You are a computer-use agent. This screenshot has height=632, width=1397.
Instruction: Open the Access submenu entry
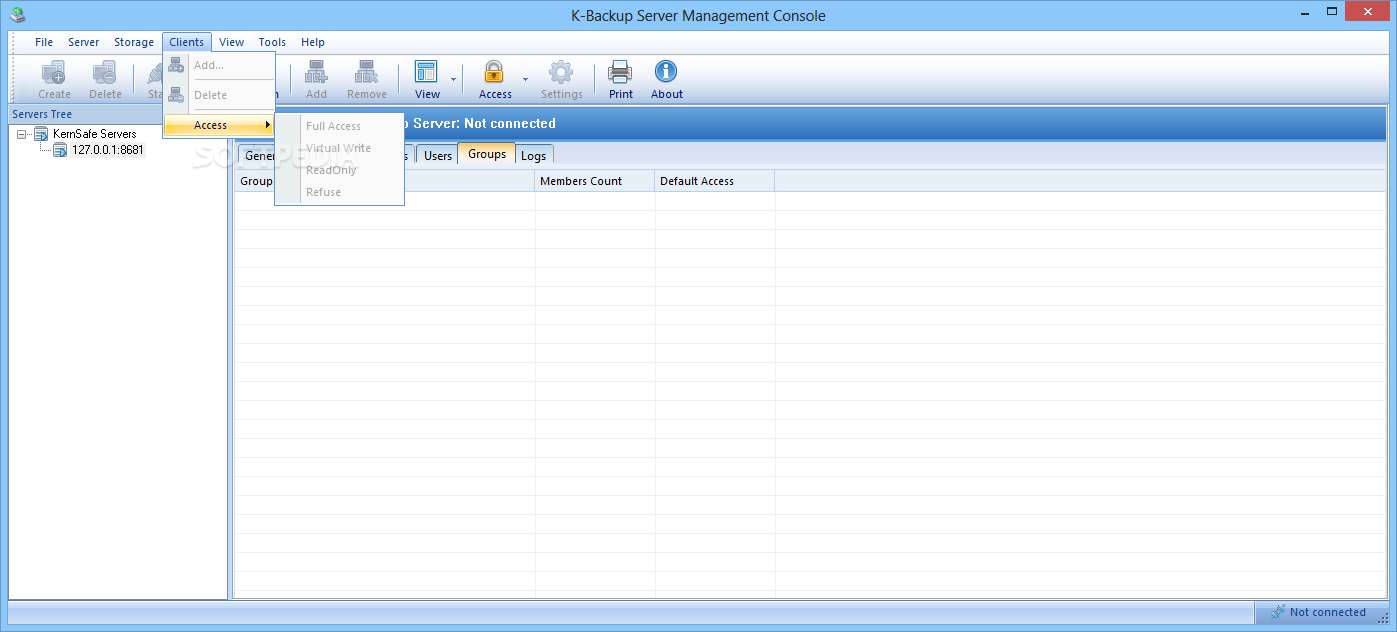coord(219,125)
